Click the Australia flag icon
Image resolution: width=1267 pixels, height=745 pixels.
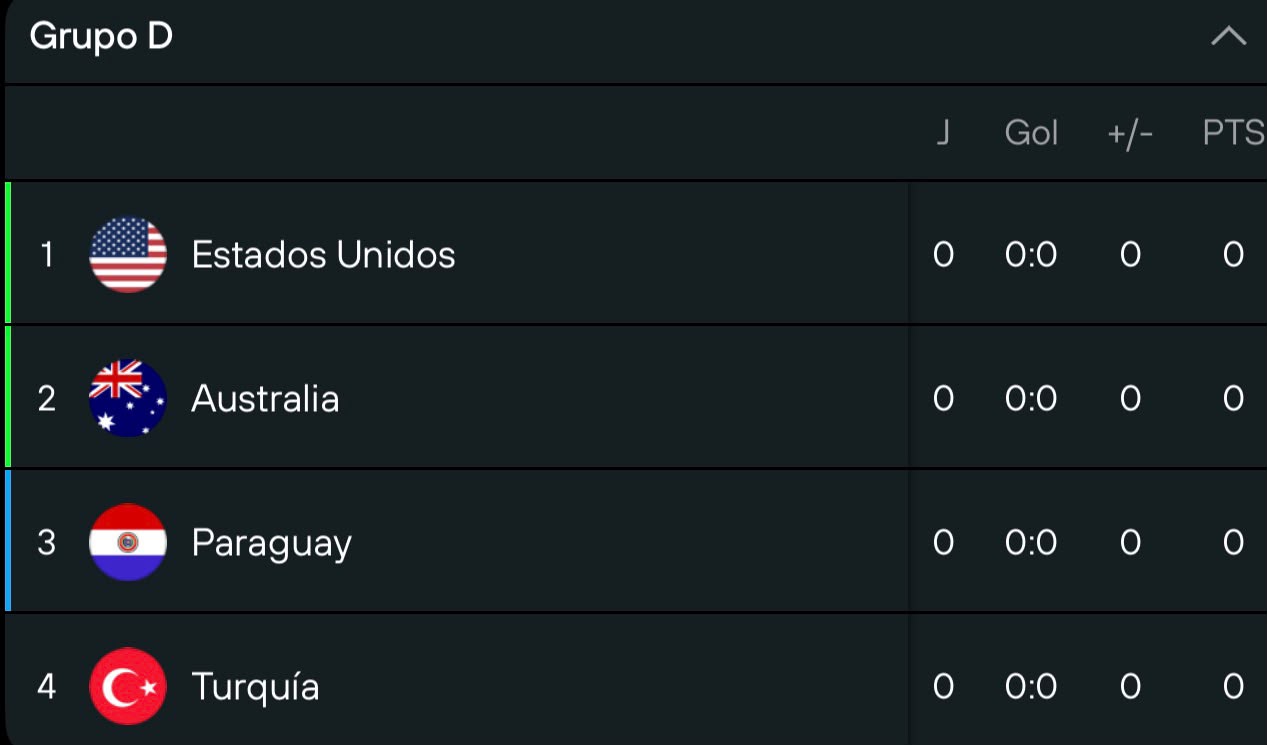[128, 398]
